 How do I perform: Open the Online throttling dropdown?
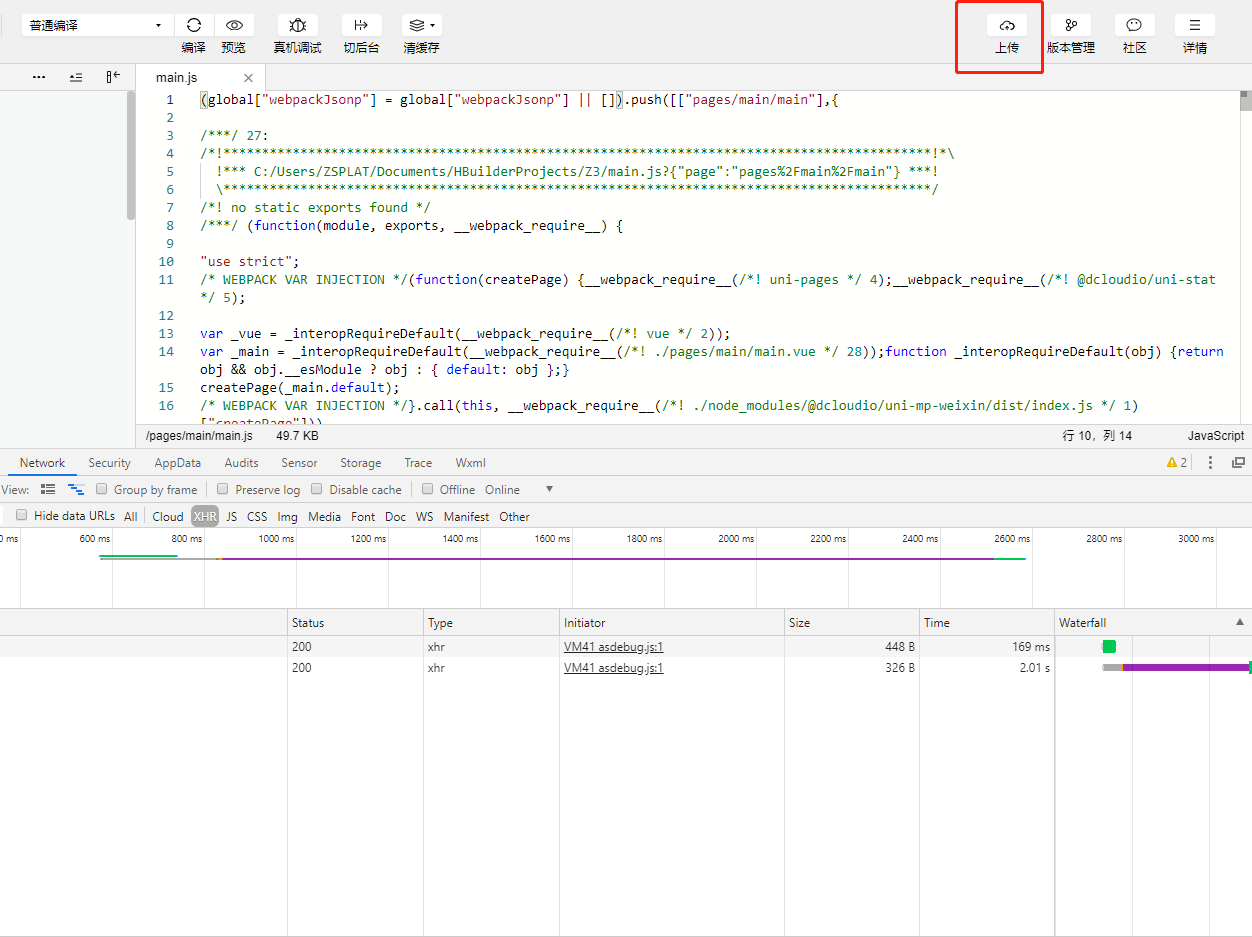[519, 490]
